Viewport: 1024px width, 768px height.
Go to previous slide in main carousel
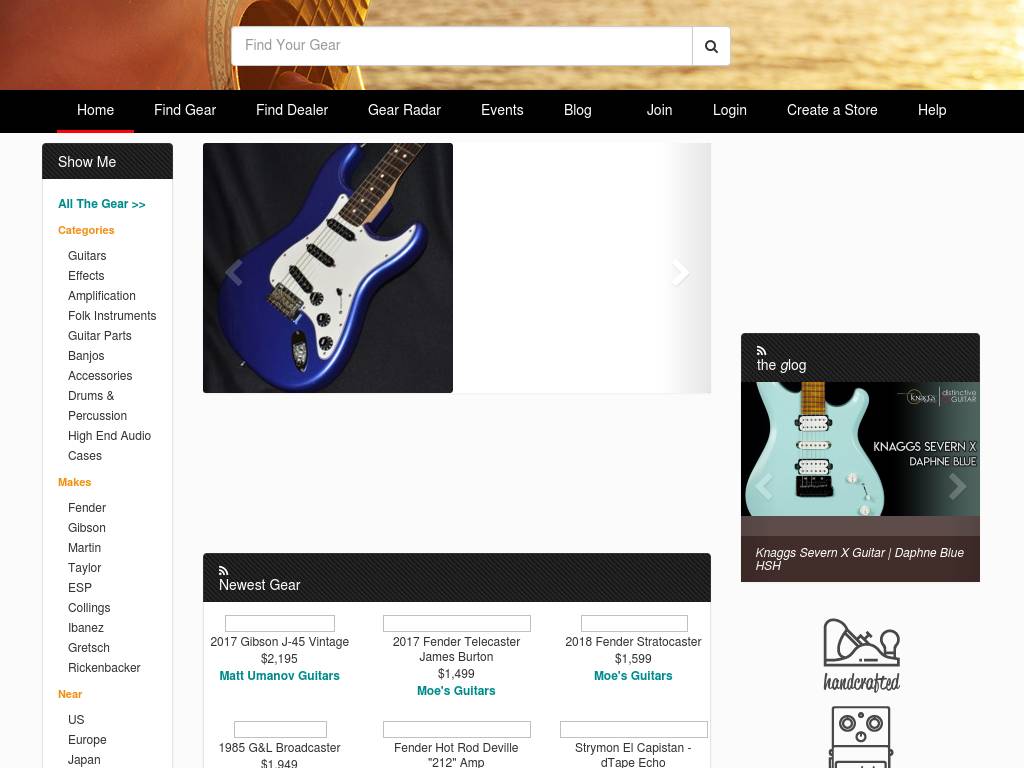[x=234, y=272]
